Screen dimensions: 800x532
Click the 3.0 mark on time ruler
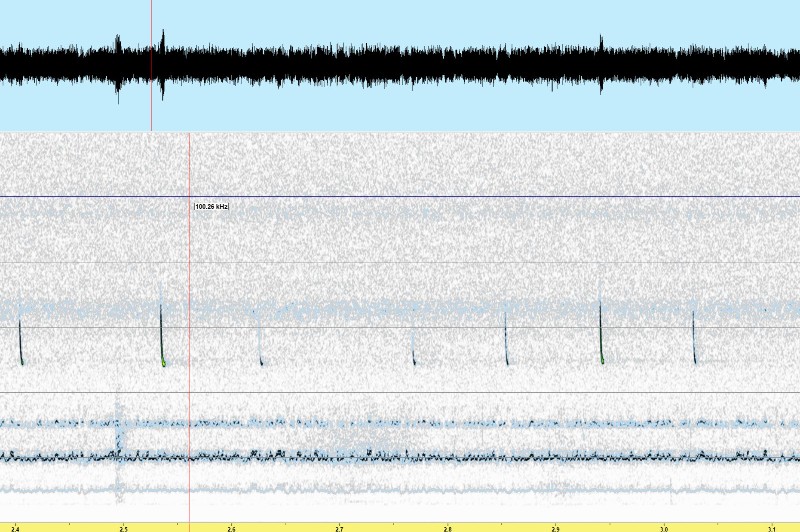663,527
